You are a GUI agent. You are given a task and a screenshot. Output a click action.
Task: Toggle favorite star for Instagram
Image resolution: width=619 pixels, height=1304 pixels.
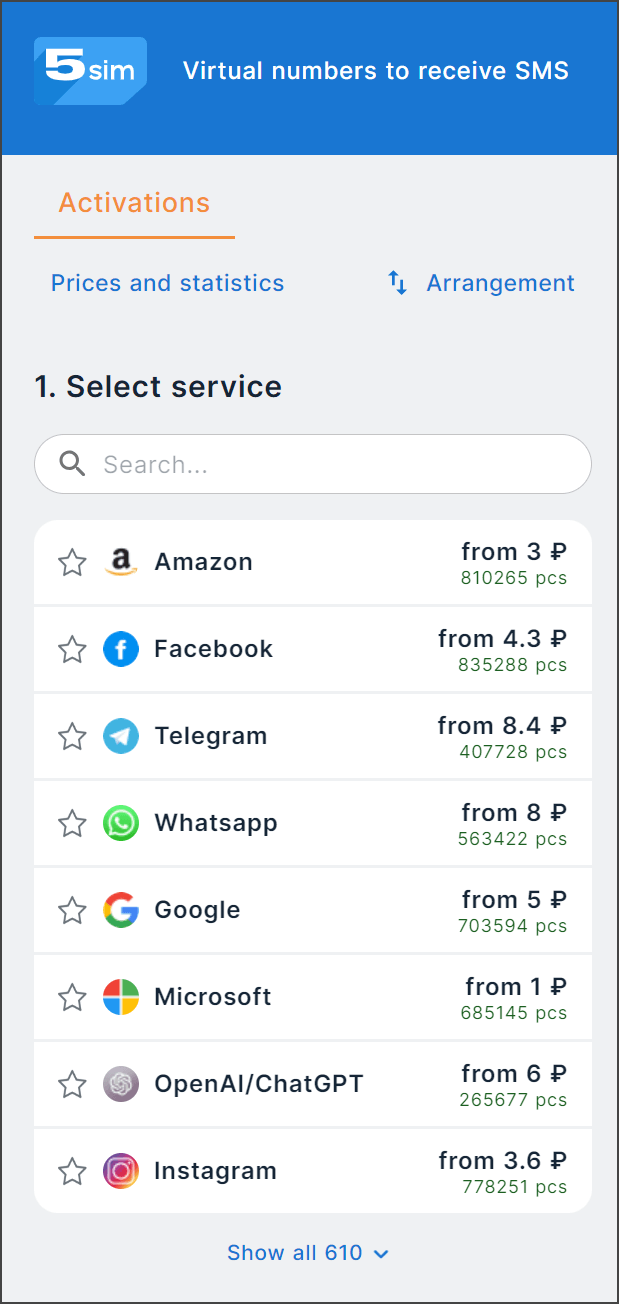click(72, 1172)
